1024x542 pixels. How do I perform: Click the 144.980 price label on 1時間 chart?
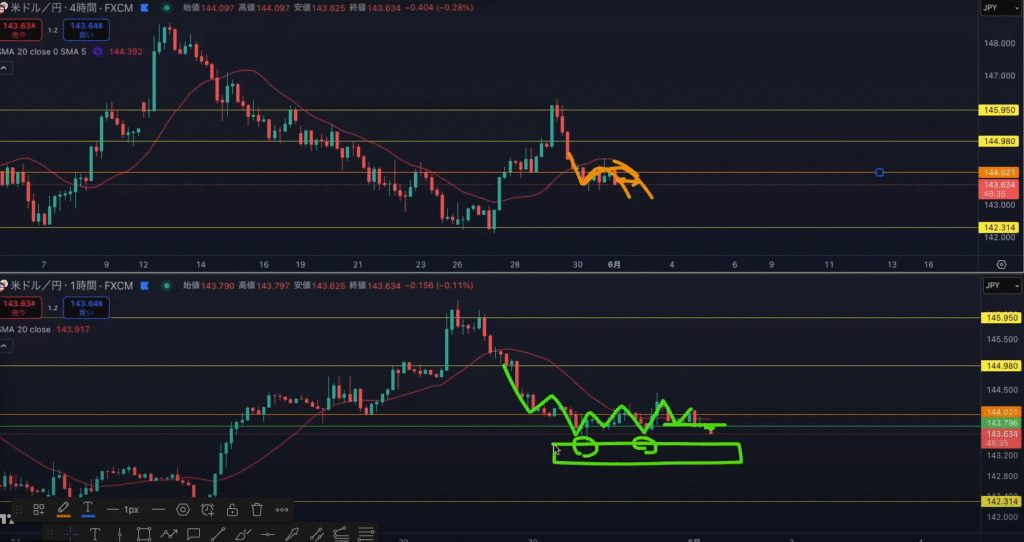click(x=1000, y=366)
